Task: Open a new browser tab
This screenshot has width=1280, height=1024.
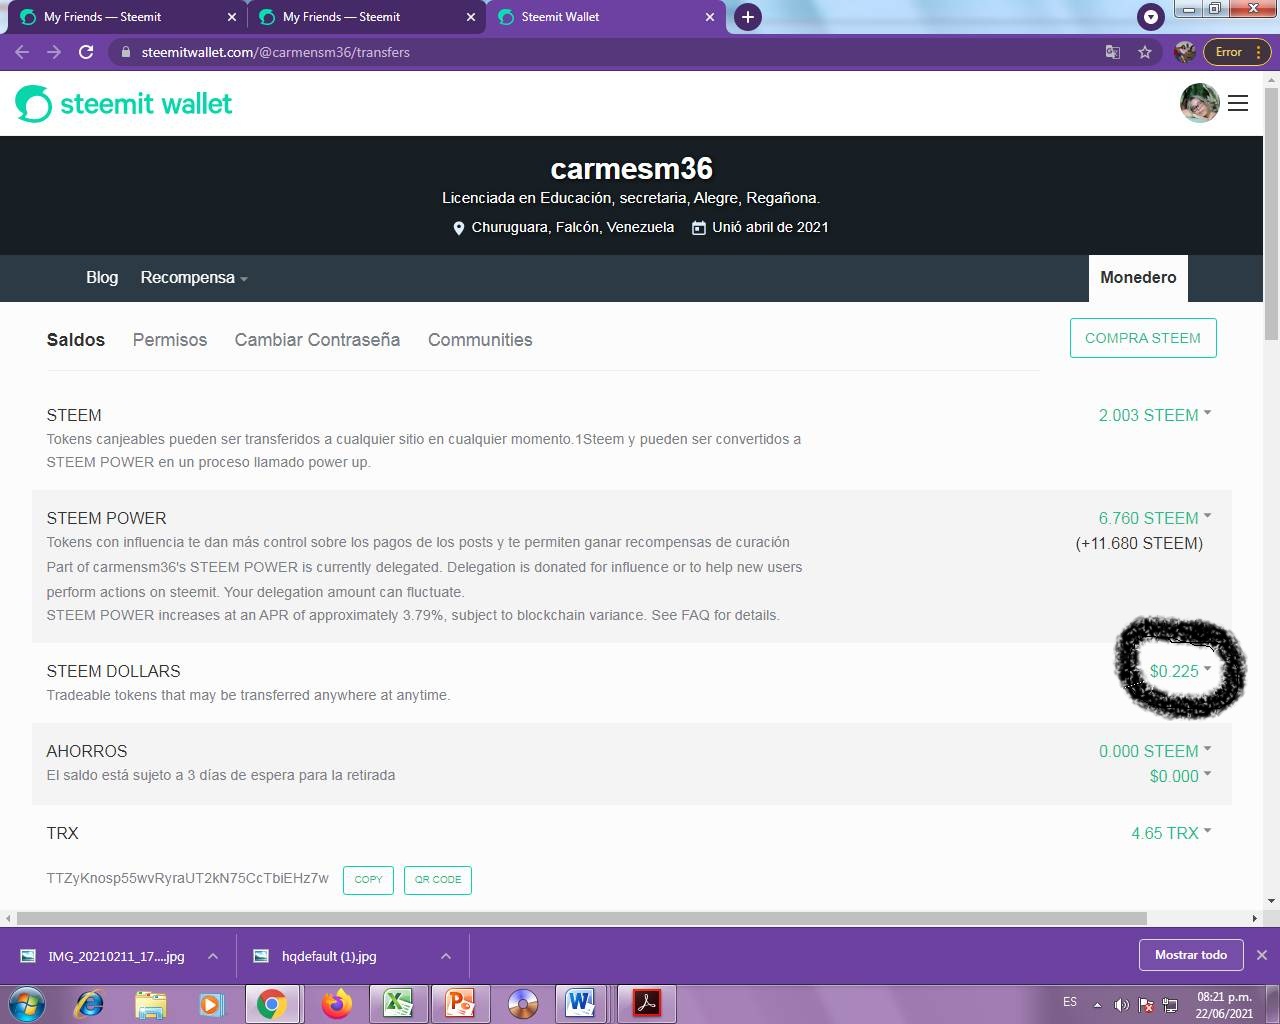Action: pyautogui.click(x=747, y=17)
